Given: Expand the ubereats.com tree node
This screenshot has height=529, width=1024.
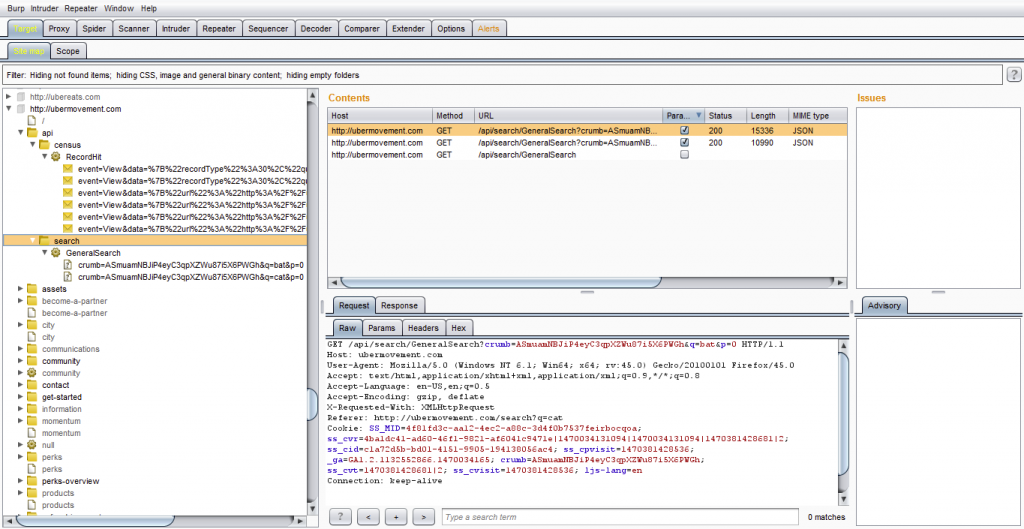Looking at the screenshot, I should (8, 97).
